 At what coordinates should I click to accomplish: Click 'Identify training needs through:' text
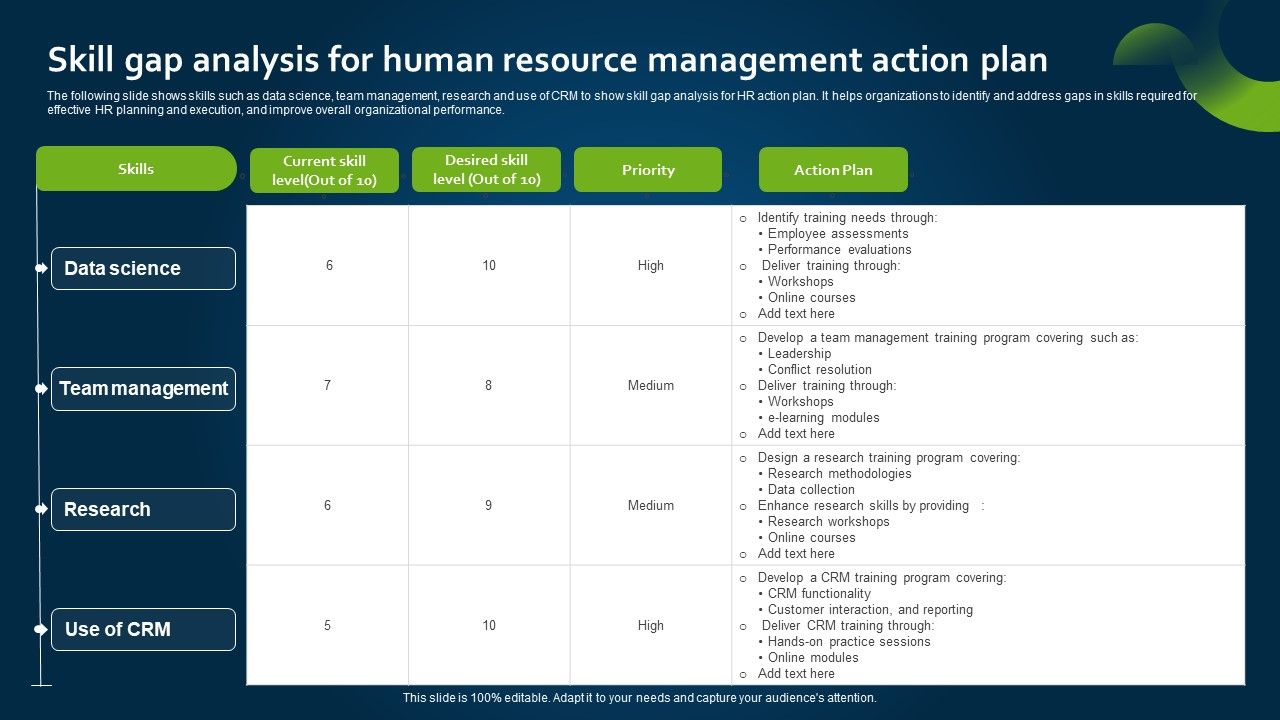coord(847,217)
